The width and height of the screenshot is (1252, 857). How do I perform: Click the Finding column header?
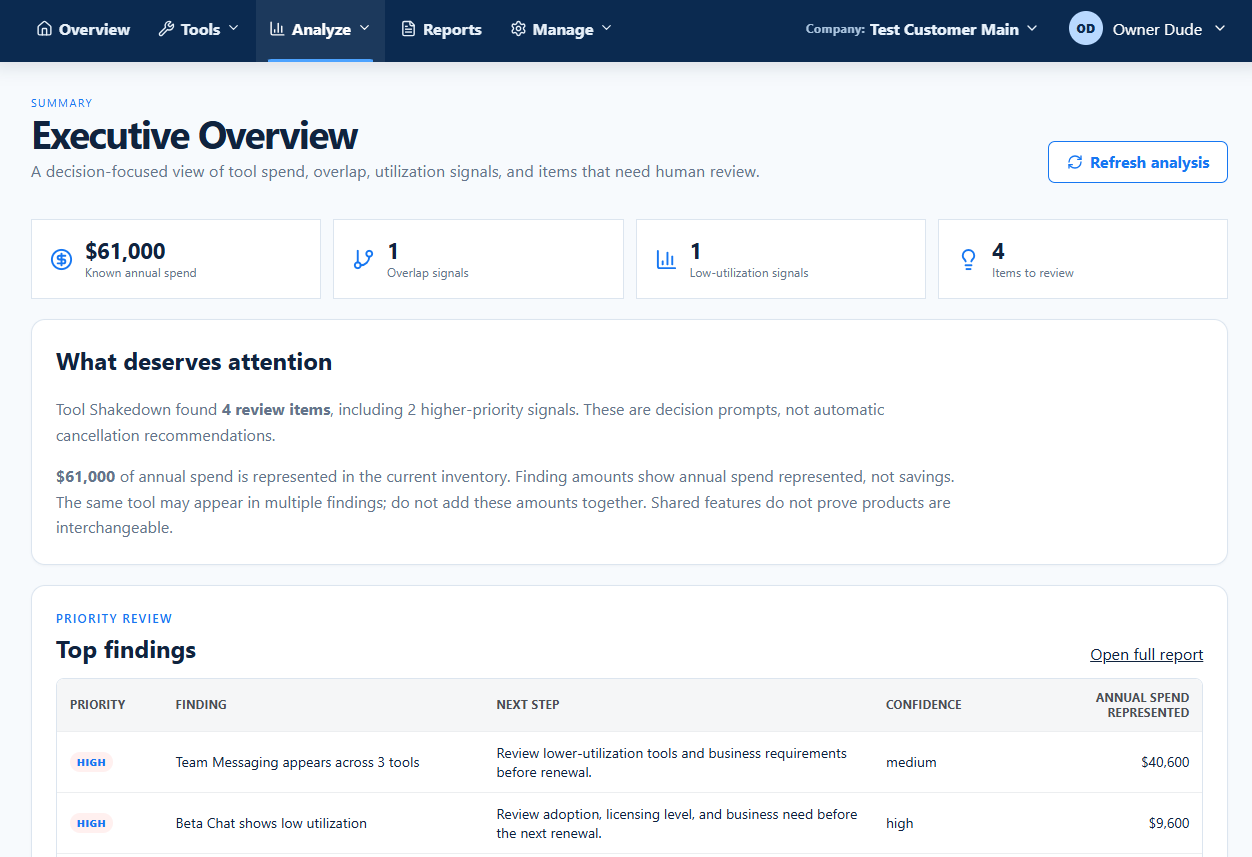pyautogui.click(x=201, y=705)
